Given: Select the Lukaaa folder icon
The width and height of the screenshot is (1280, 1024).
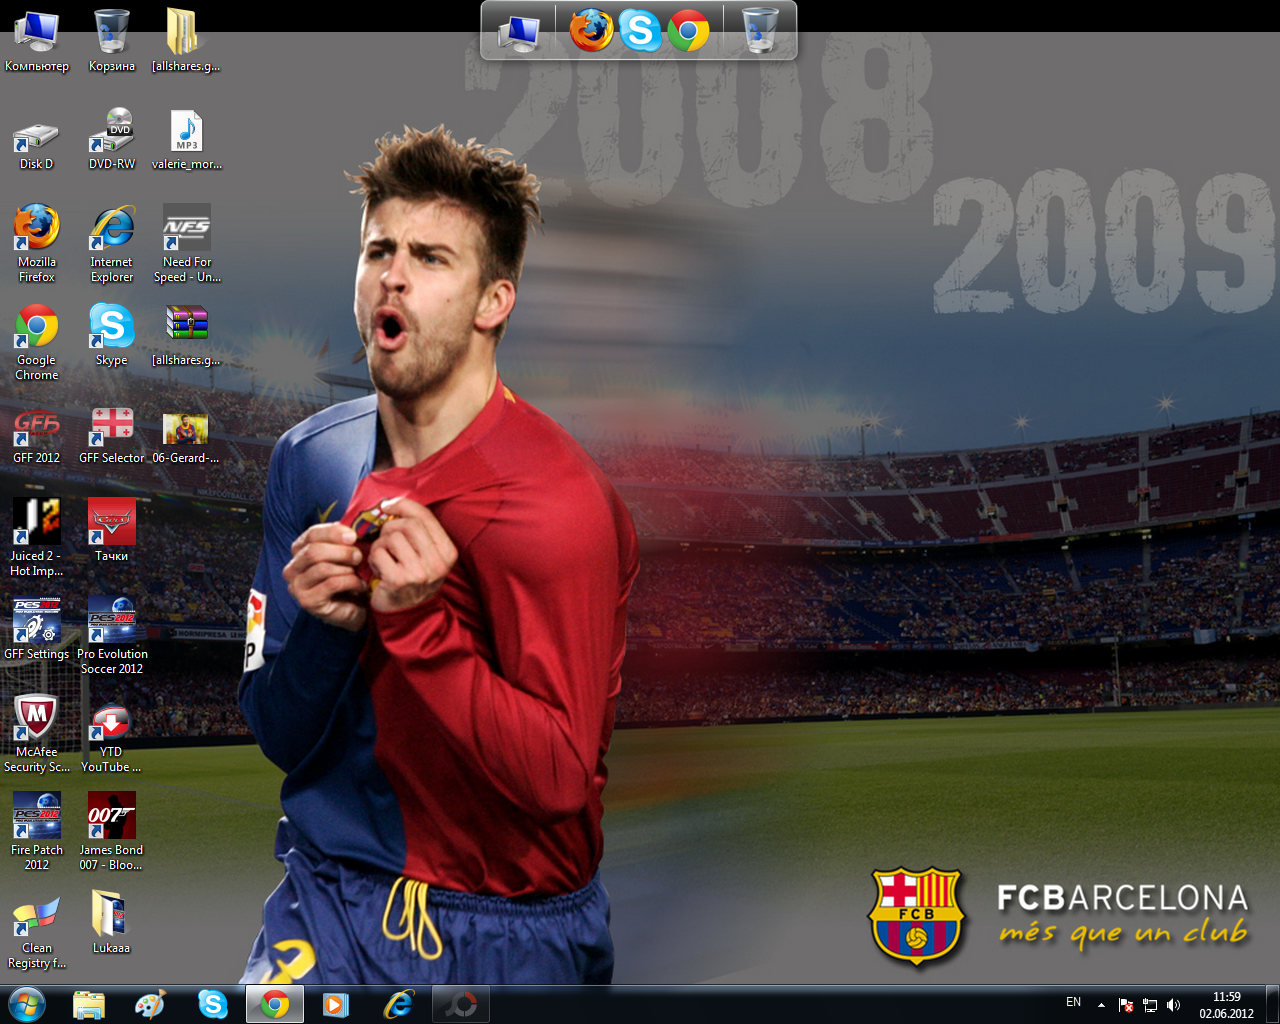Looking at the screenshot, I should (111, 923).
